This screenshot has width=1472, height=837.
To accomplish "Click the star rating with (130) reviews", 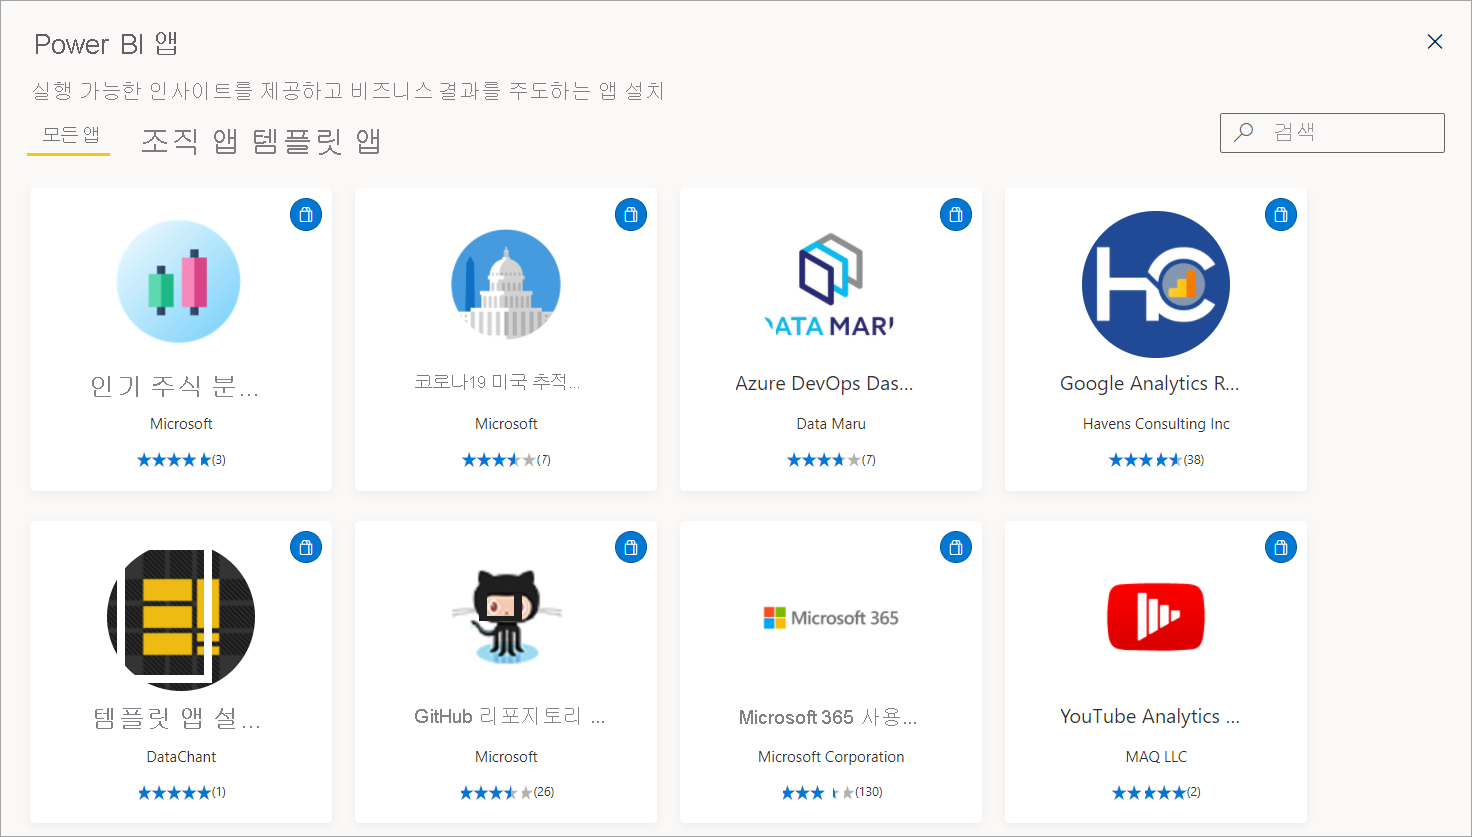I will (x=831, y=792).
